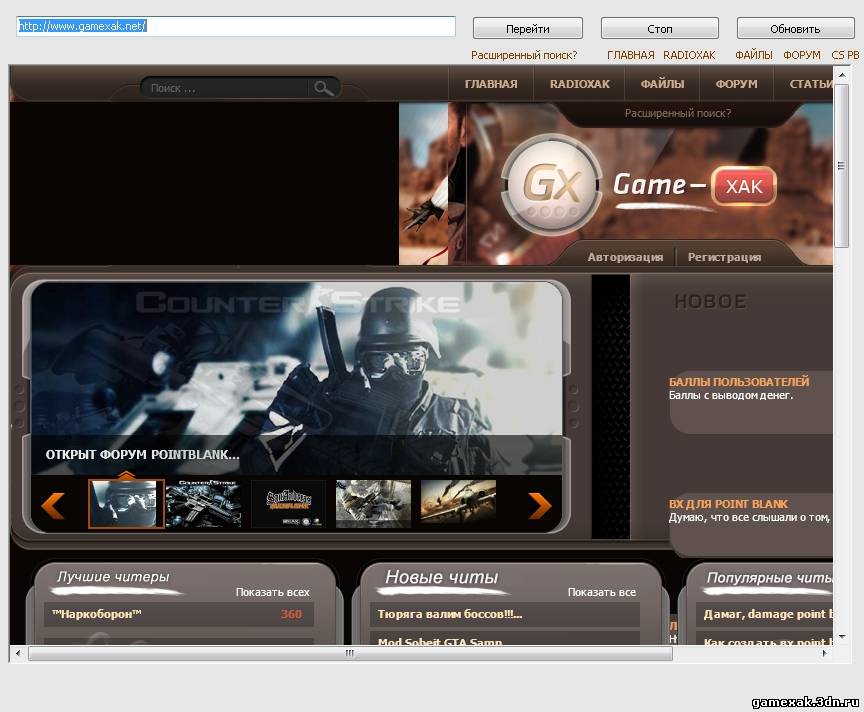This screenshot has width=864, height=712.
Task: Select the San Andreas slider thumbnail
Action: 289,504
